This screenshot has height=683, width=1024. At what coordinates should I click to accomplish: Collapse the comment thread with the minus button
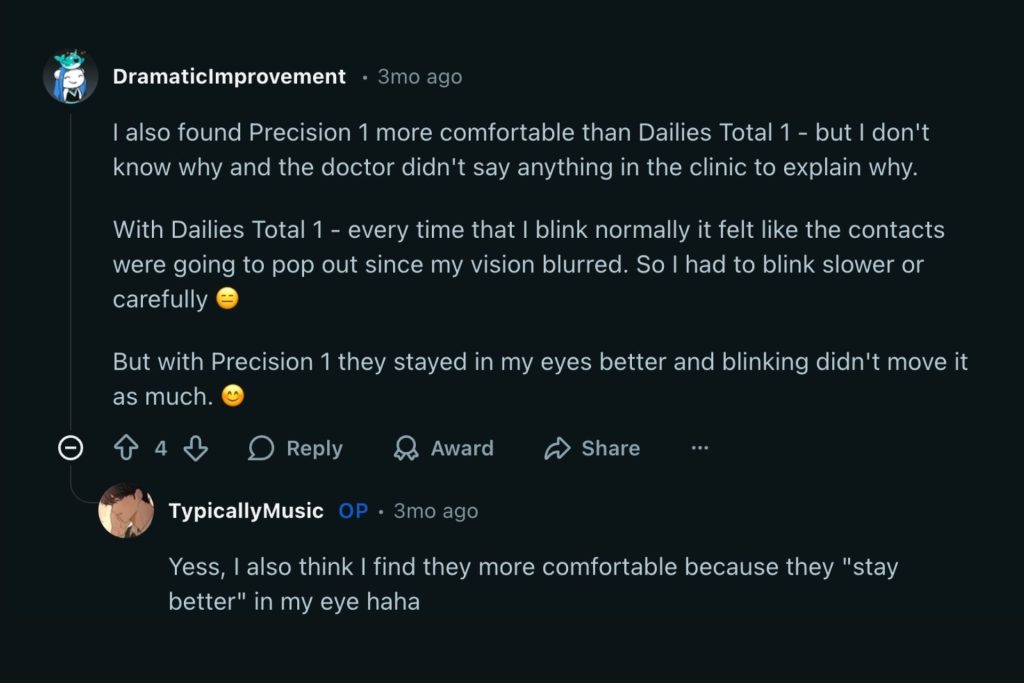[70, 448]
